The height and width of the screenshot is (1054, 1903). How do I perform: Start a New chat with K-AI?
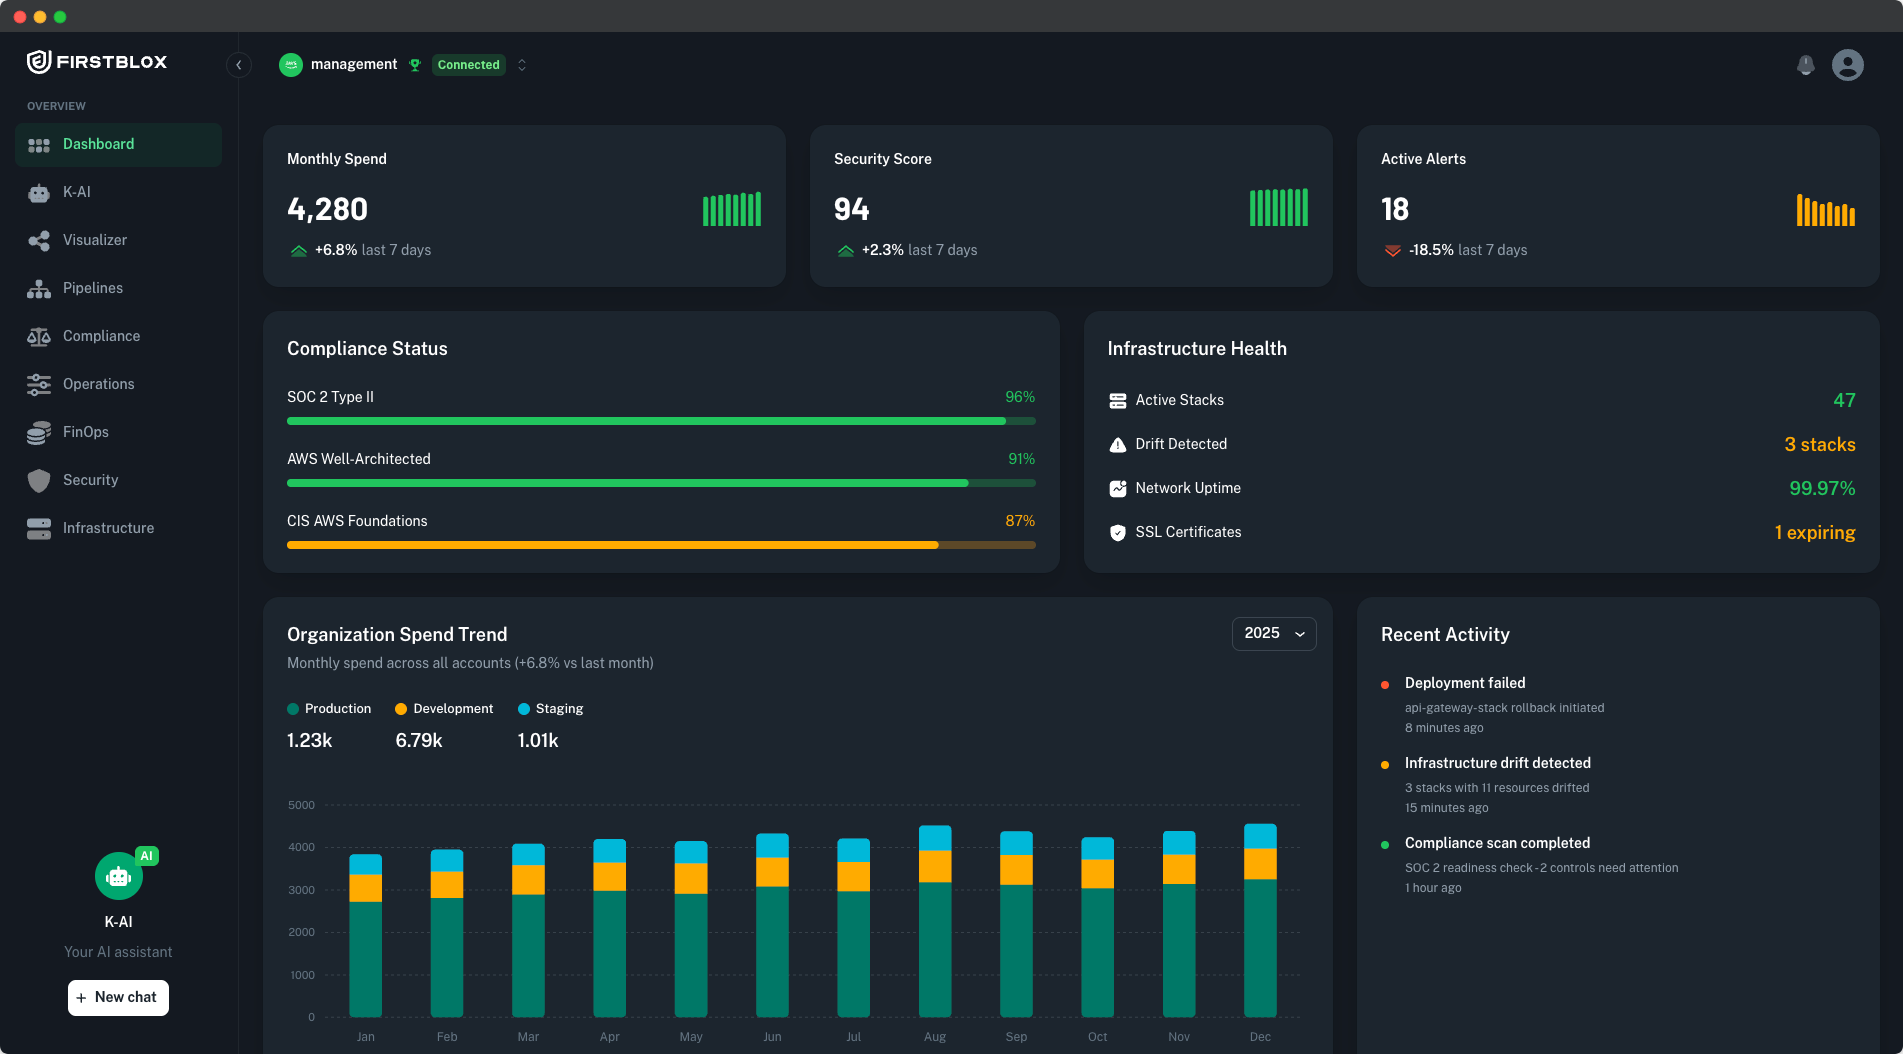coord(118,997)
